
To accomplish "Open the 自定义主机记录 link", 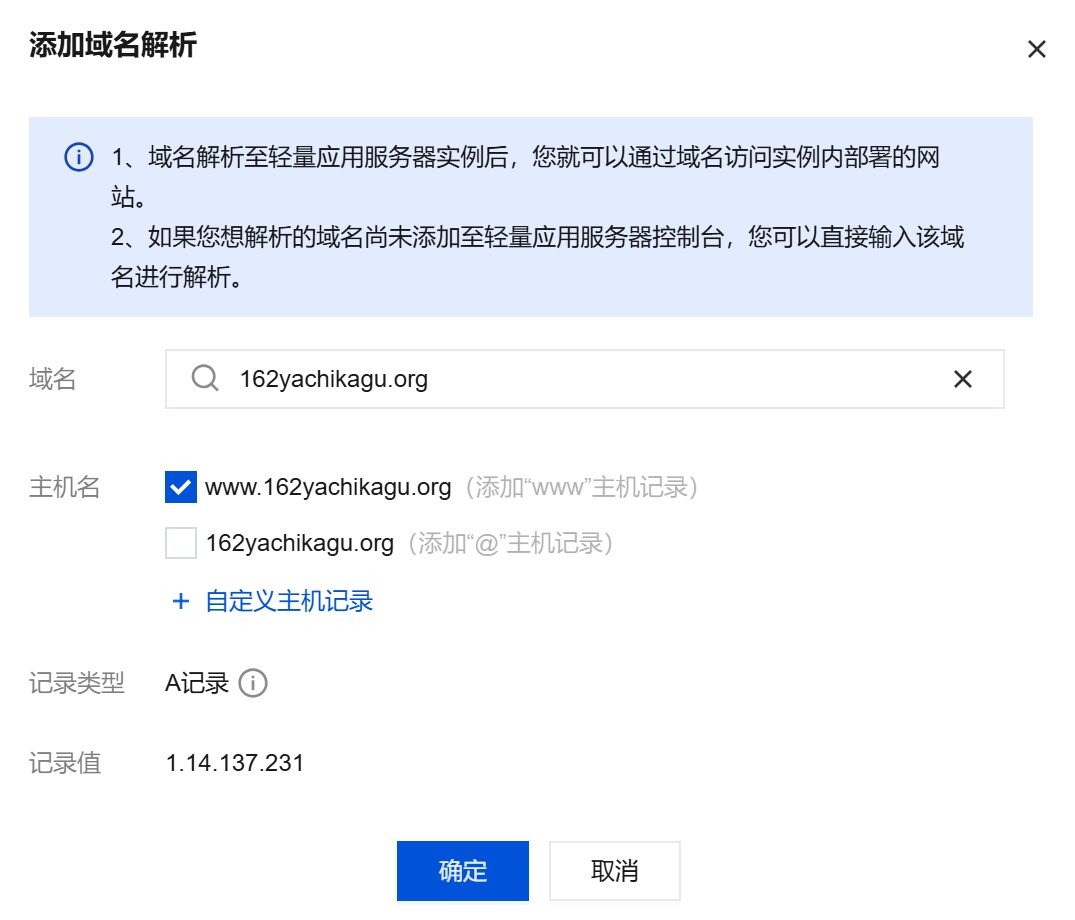I will click(x=289, y=601).
